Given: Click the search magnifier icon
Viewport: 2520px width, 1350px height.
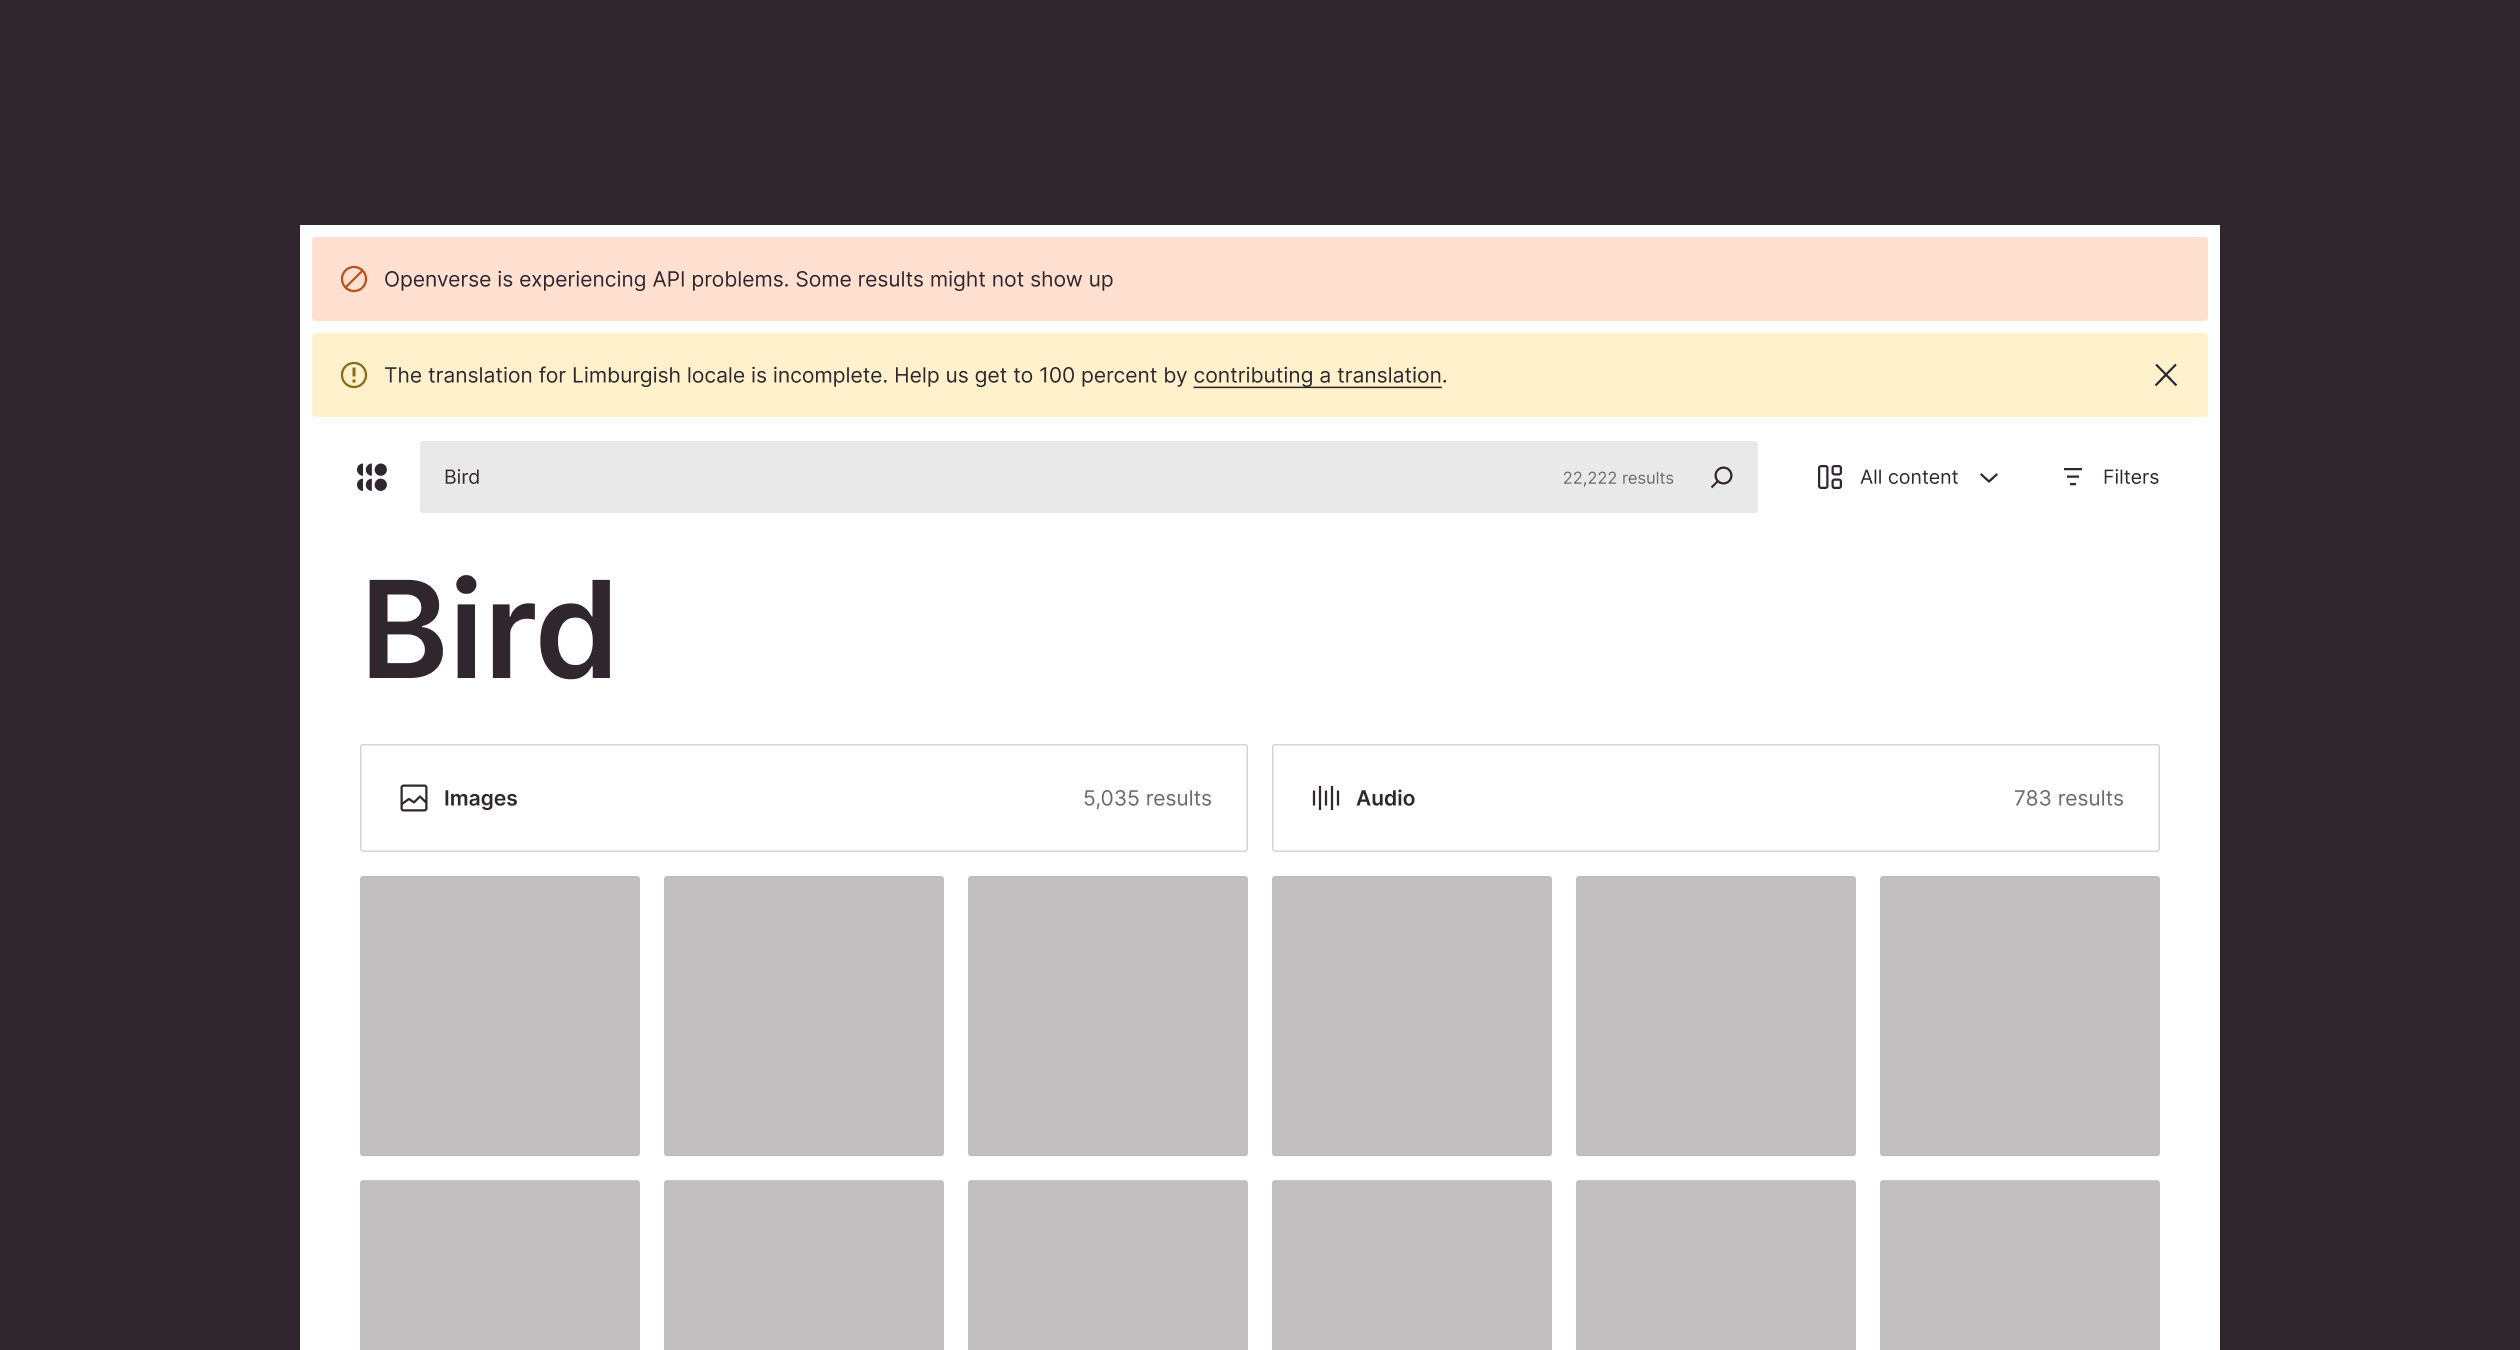Looking at the screenshot, I should (1721, 477).
